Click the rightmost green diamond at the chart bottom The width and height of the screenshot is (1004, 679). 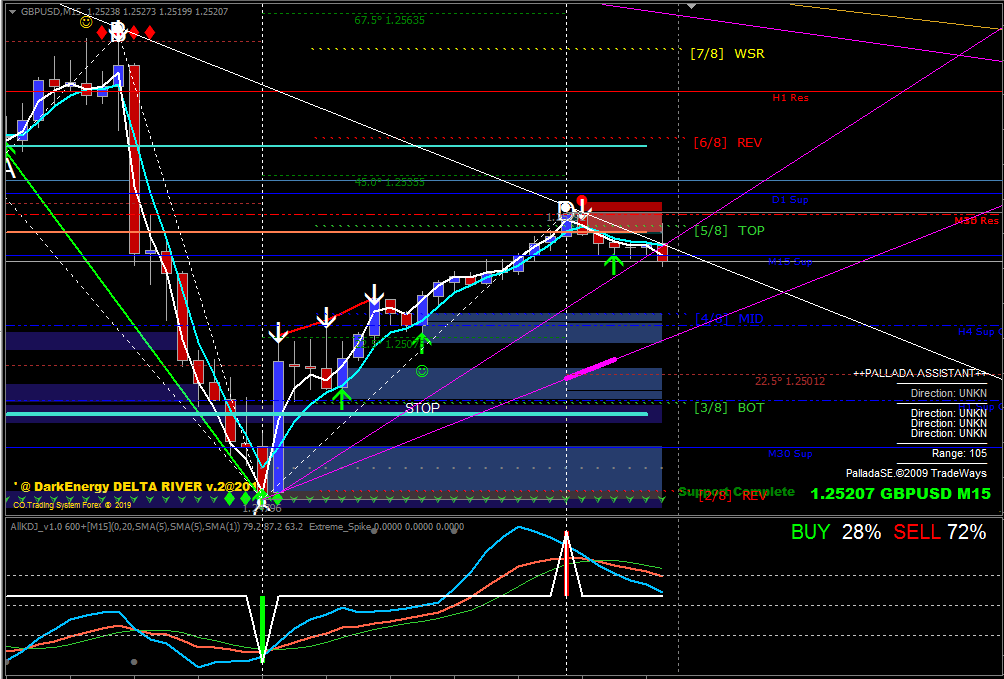point(277,498)
